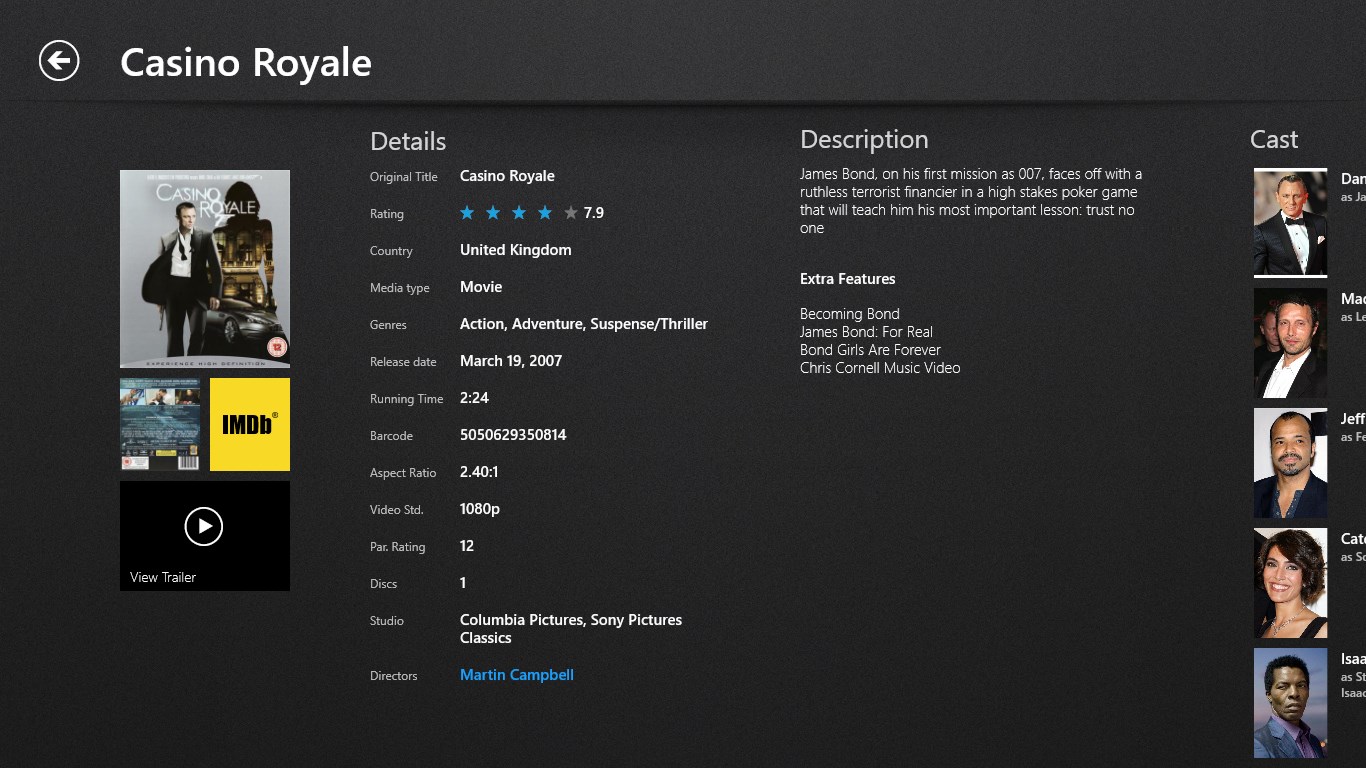
Task: Select cast photo next to name starting "Jeff"
Action: [1290, 463]
